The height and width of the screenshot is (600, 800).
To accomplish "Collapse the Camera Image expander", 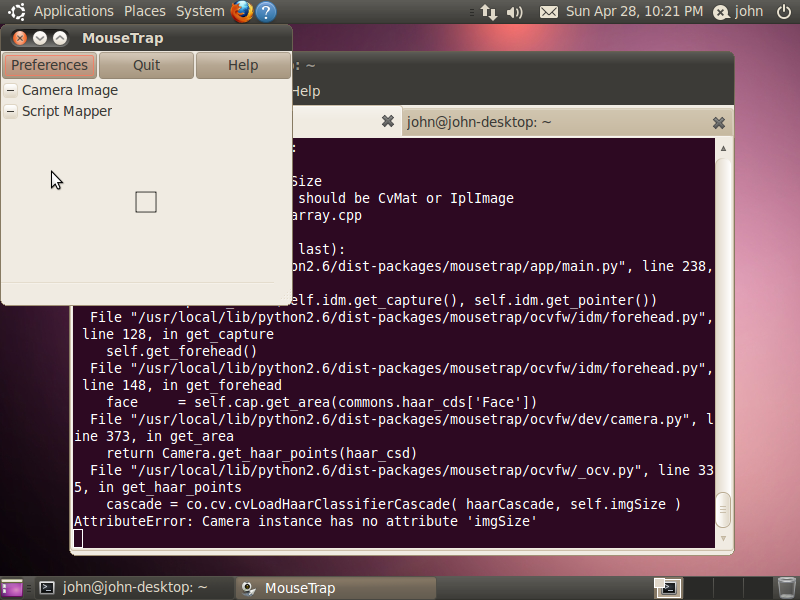I will click(11, 90).
